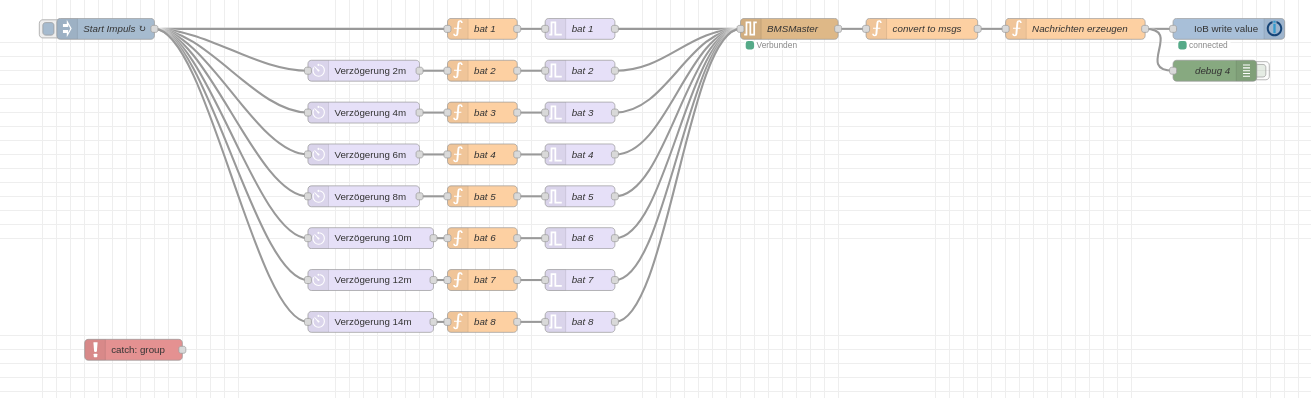The image size is (1311, 398).
Task: Select the IoB write value node
Action: tap(1228, 29)
